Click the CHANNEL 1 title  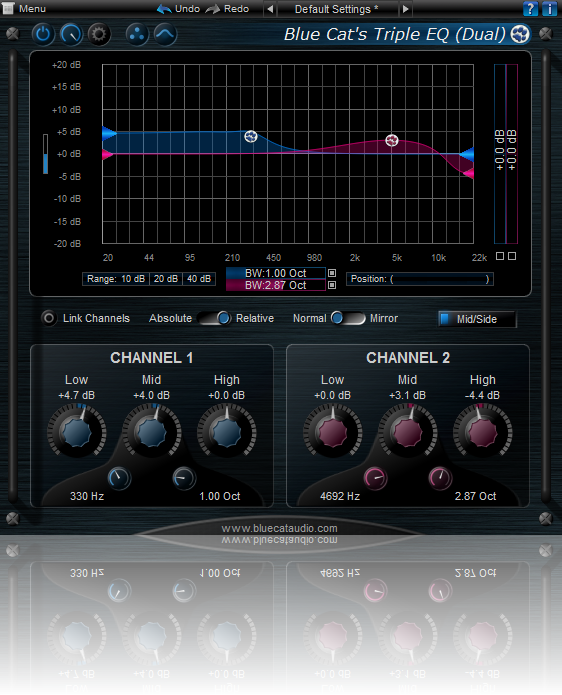pyautogui.click(x=152, y=358)
